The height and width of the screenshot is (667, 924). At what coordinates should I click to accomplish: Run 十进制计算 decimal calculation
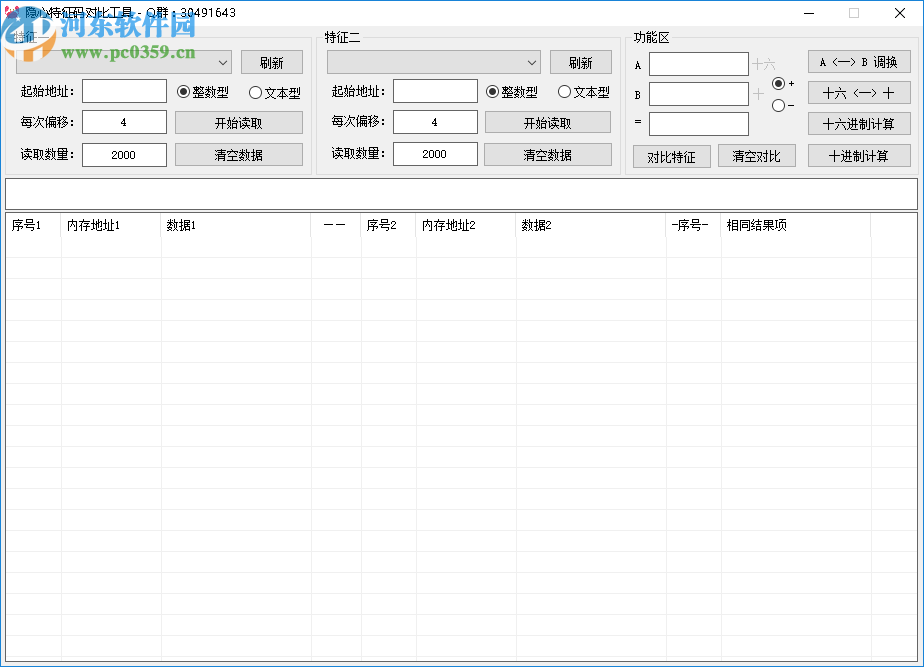[x=858, y=154]
